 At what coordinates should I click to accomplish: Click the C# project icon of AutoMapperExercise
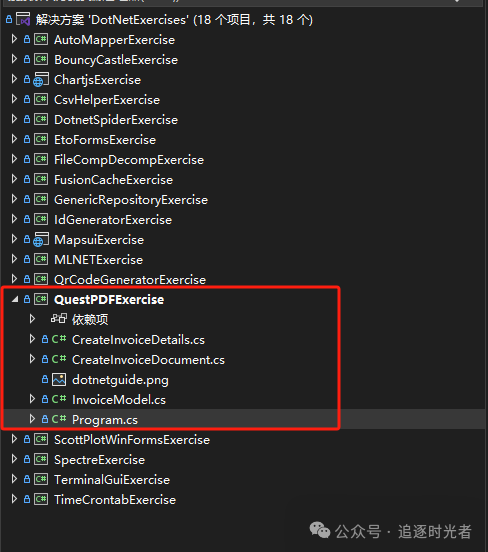41,39
